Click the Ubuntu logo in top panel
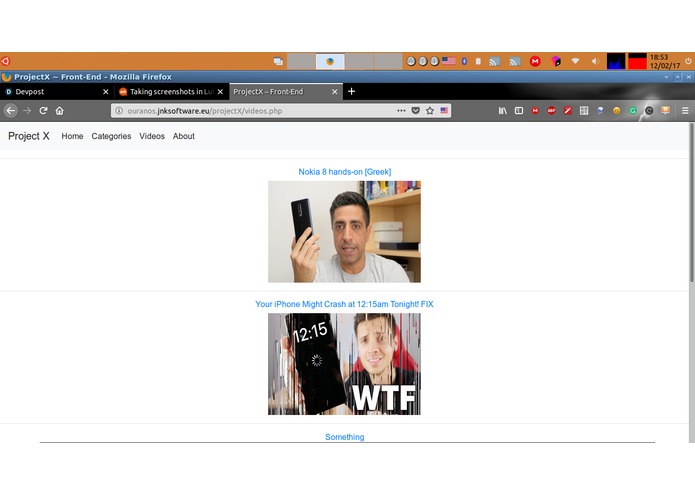The image size is (695, 494). (x=5, y=61)
